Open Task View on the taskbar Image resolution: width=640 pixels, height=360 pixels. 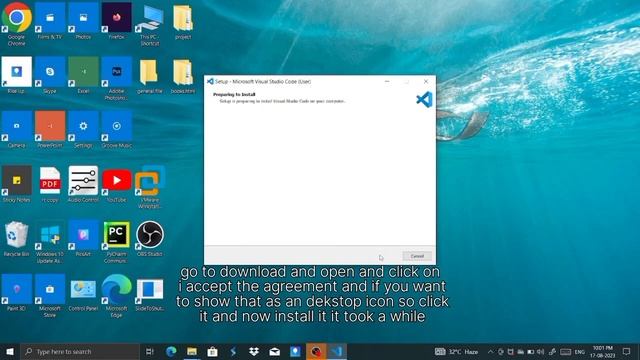point(150,351)
